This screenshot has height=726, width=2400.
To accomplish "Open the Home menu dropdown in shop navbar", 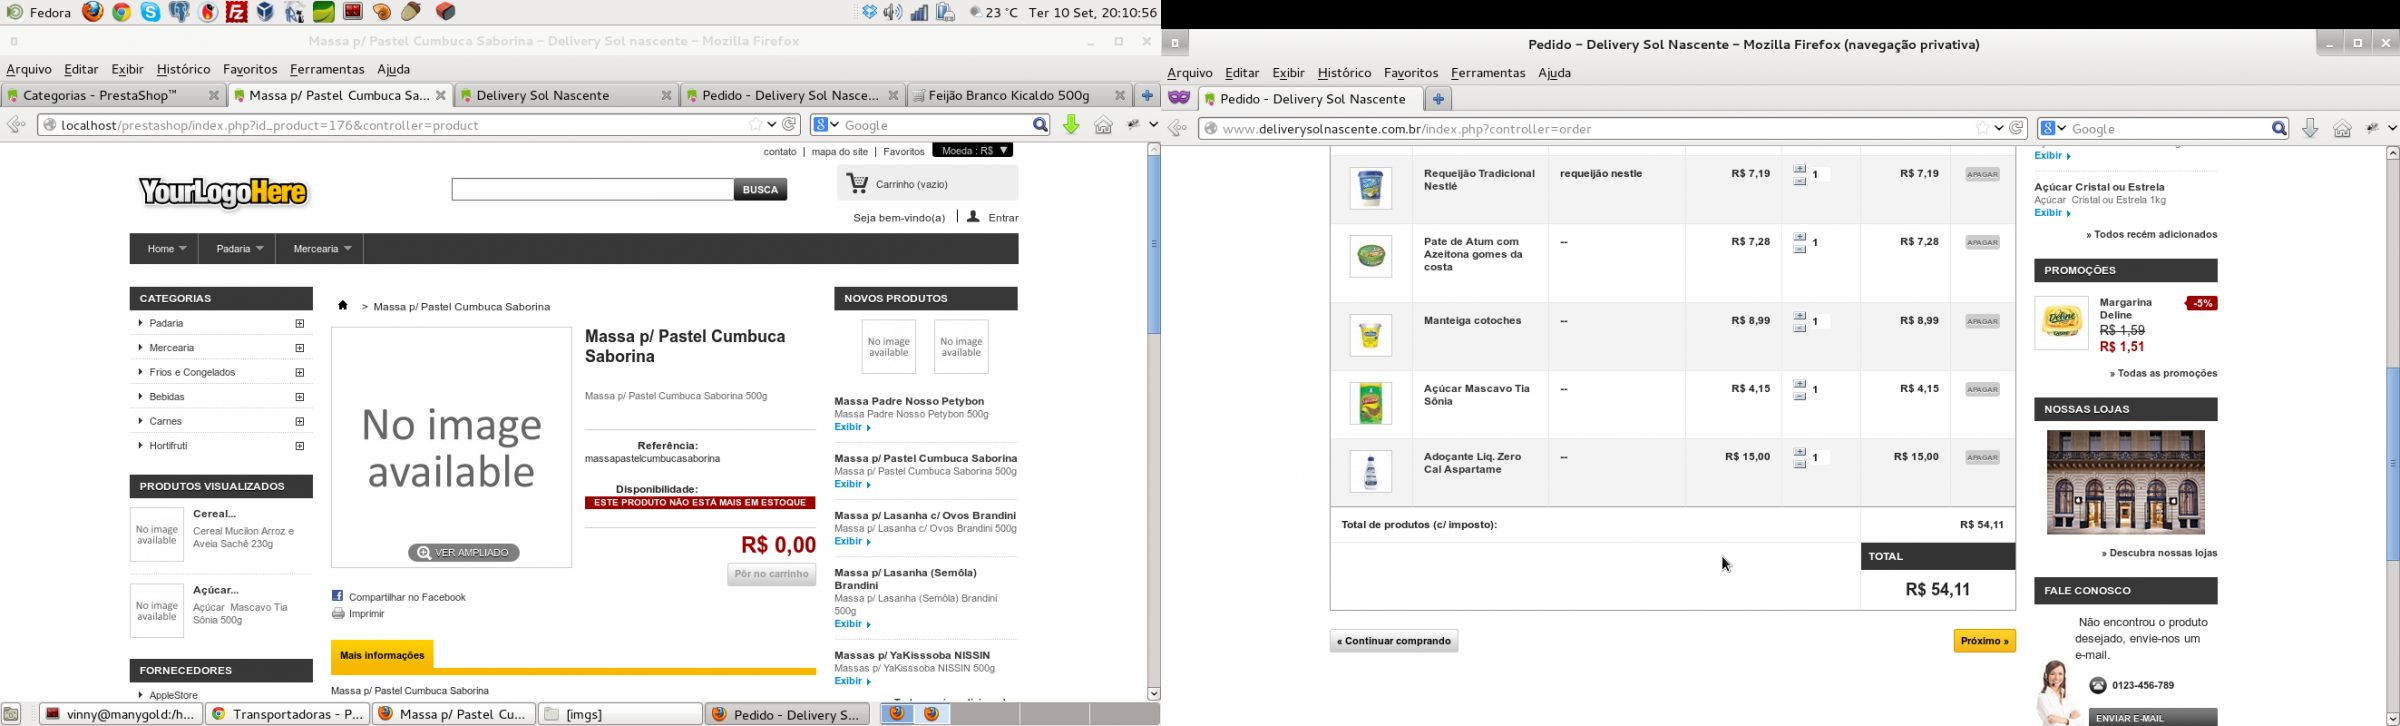I will tap(165, 249).
